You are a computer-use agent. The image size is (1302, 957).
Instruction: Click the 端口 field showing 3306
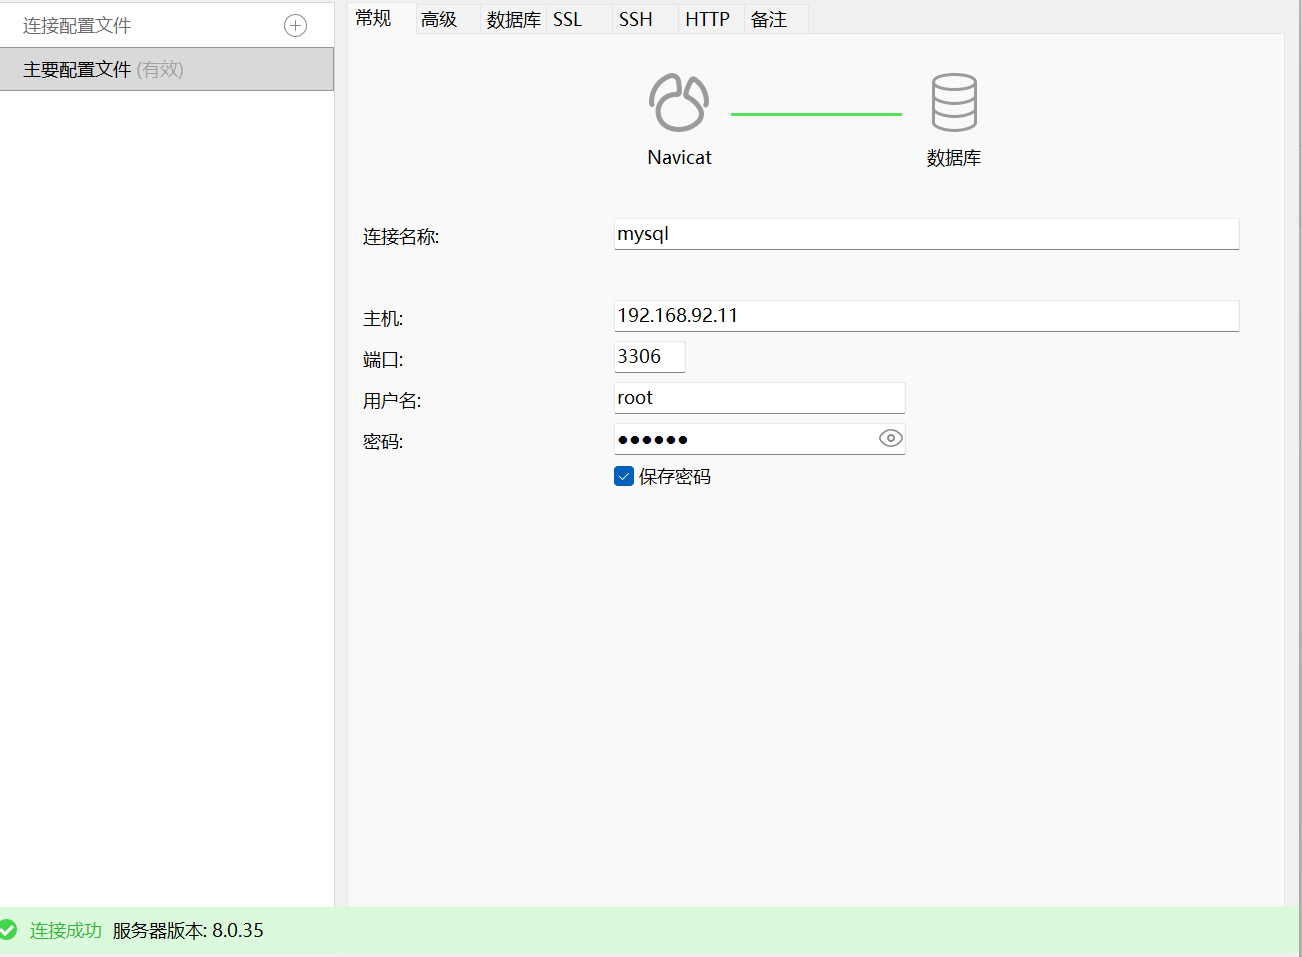[x=649, y=357]
